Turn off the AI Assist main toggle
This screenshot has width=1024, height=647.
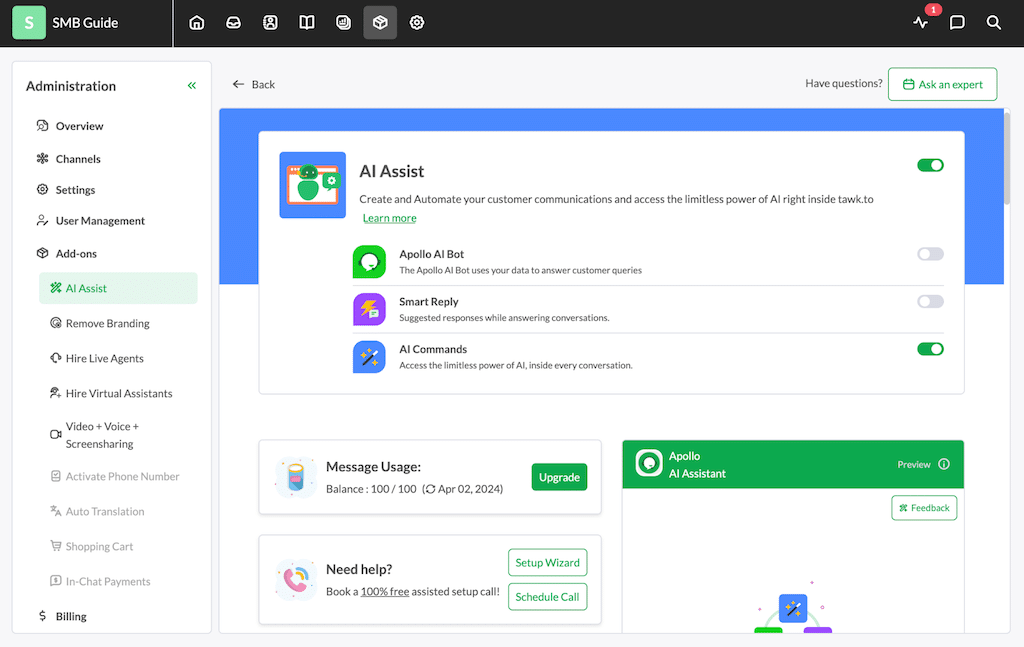click(930, 165)
